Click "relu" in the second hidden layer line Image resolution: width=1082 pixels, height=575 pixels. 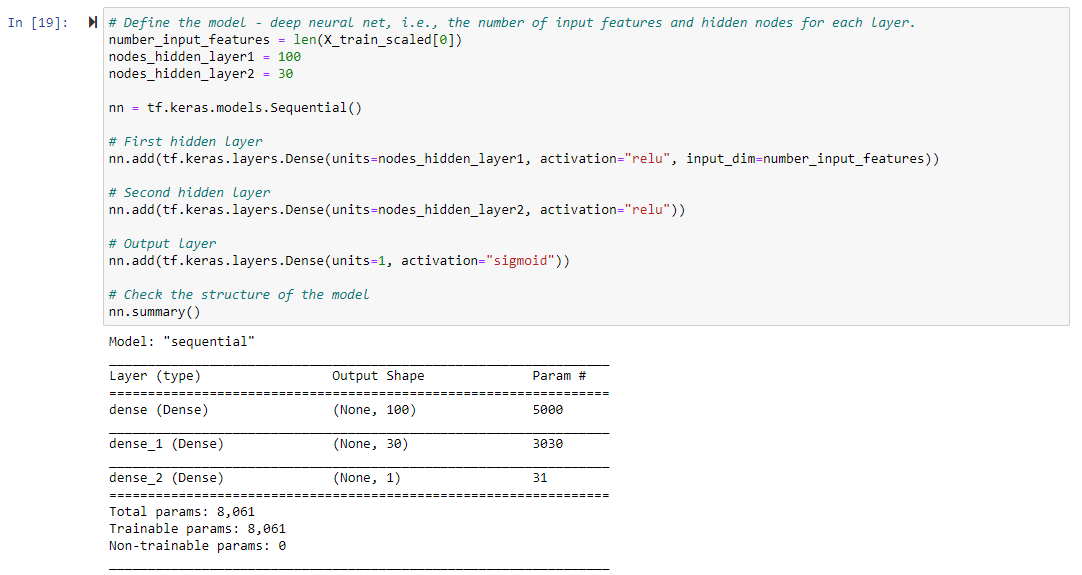click(647, 210)
